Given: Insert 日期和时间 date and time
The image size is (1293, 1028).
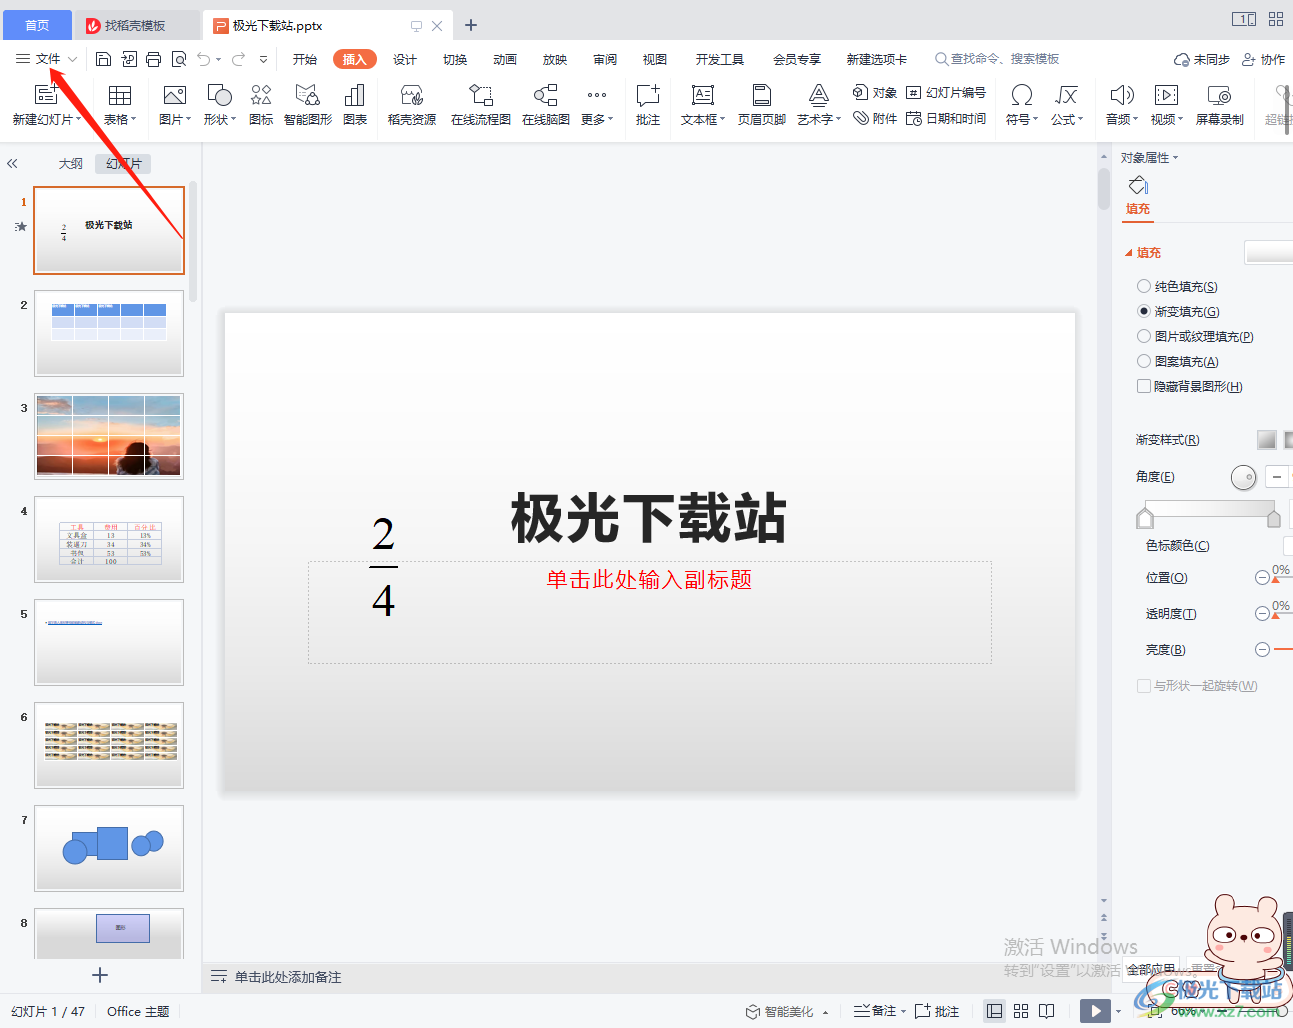Looking at the screenshot, I should (946, 118).
